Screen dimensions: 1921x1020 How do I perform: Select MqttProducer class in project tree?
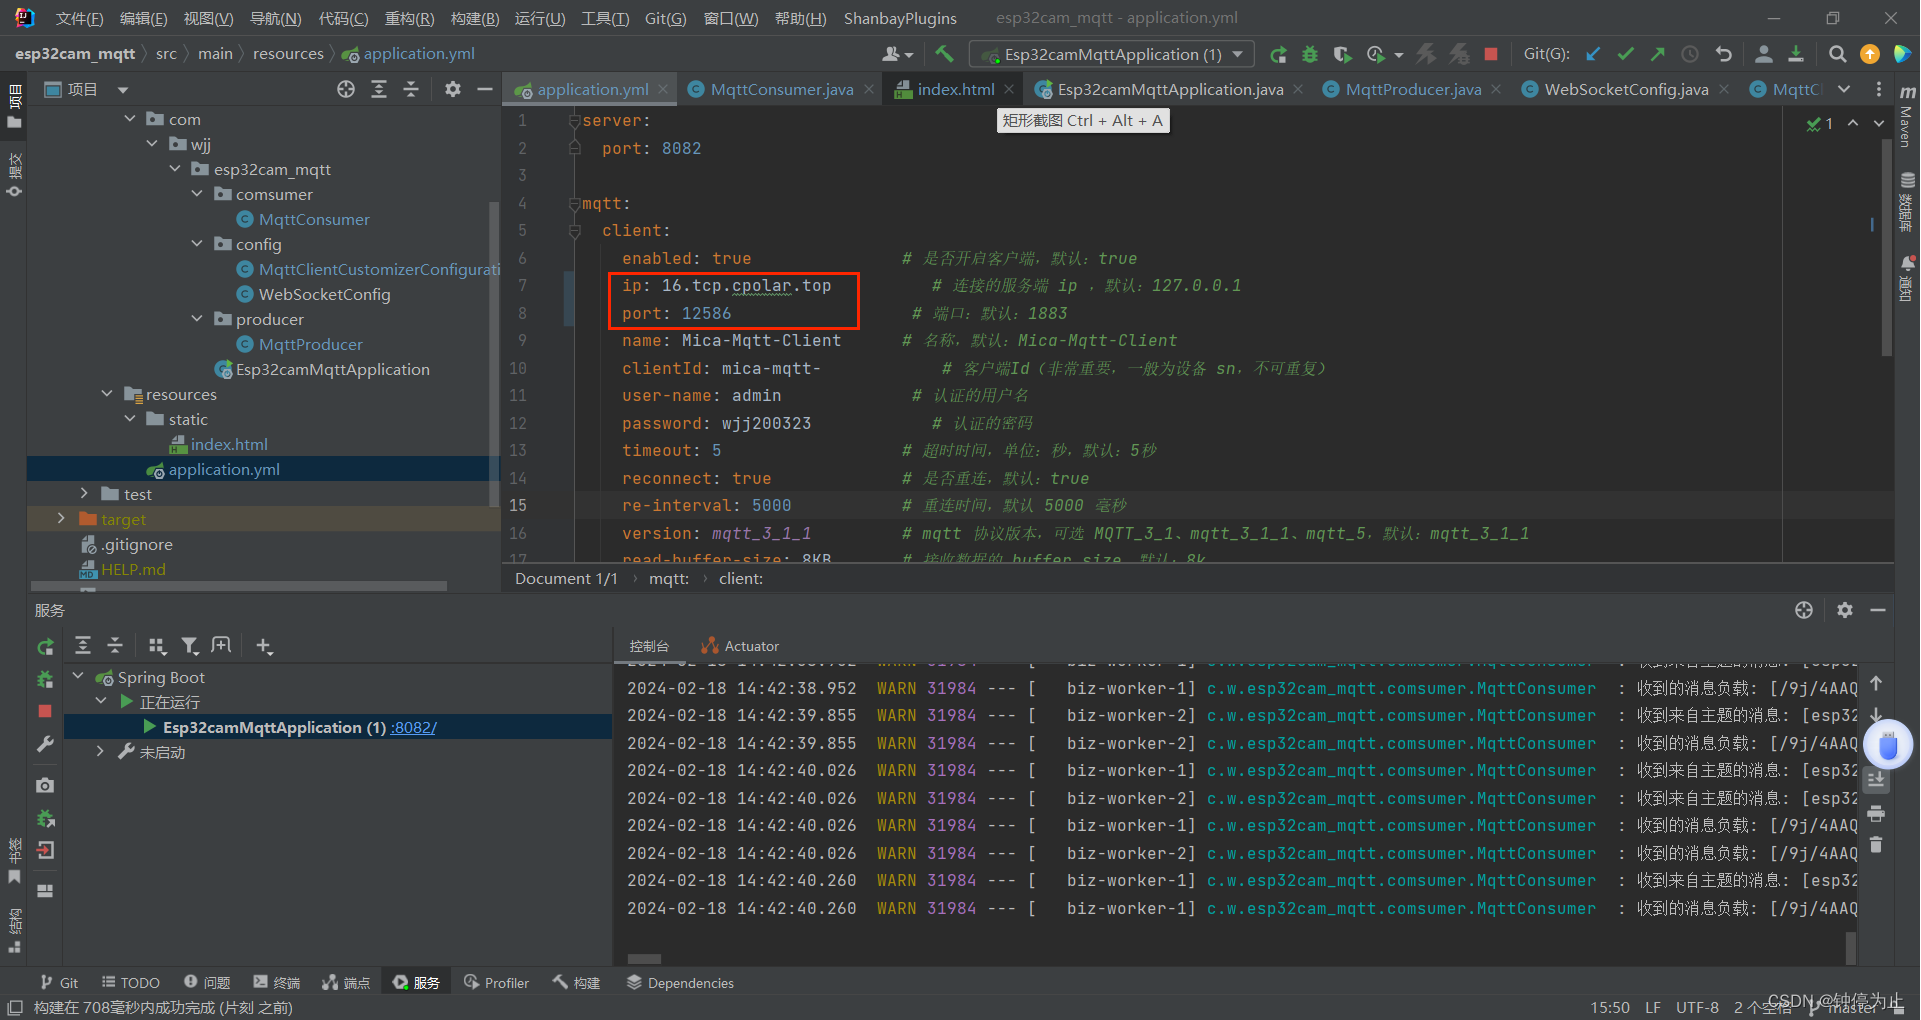pos(310,344)
